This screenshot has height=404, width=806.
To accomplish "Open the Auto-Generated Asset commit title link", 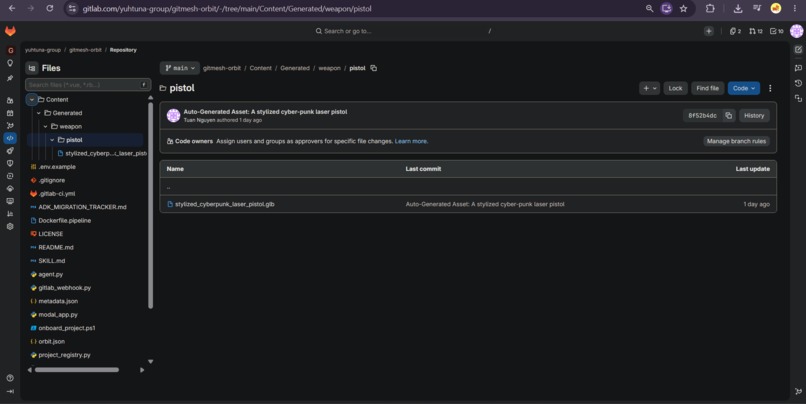I will tap(265, 112).
